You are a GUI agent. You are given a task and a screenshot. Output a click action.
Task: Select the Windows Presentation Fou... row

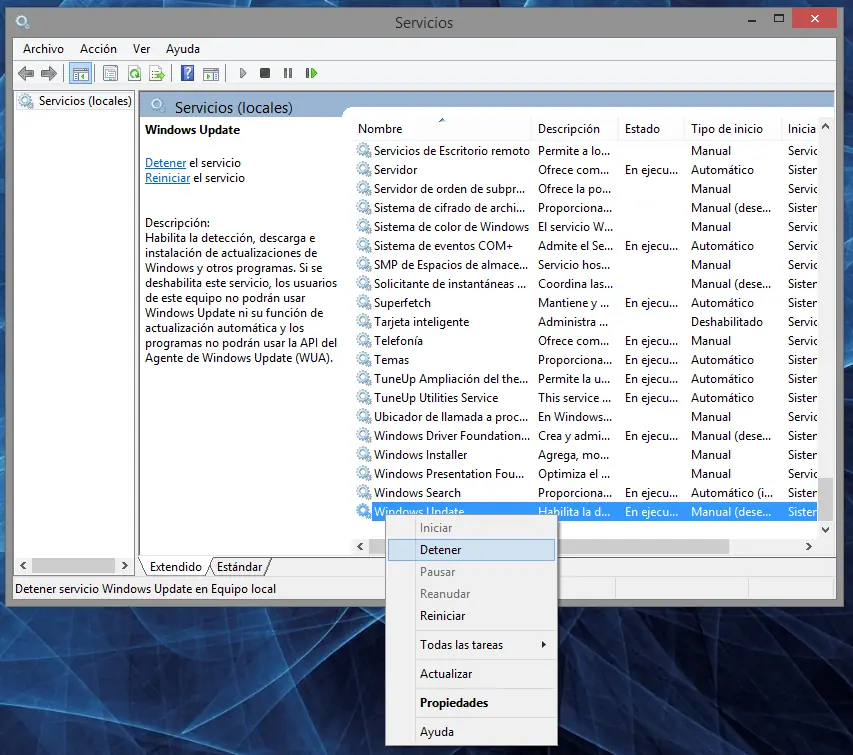point(585,473)
